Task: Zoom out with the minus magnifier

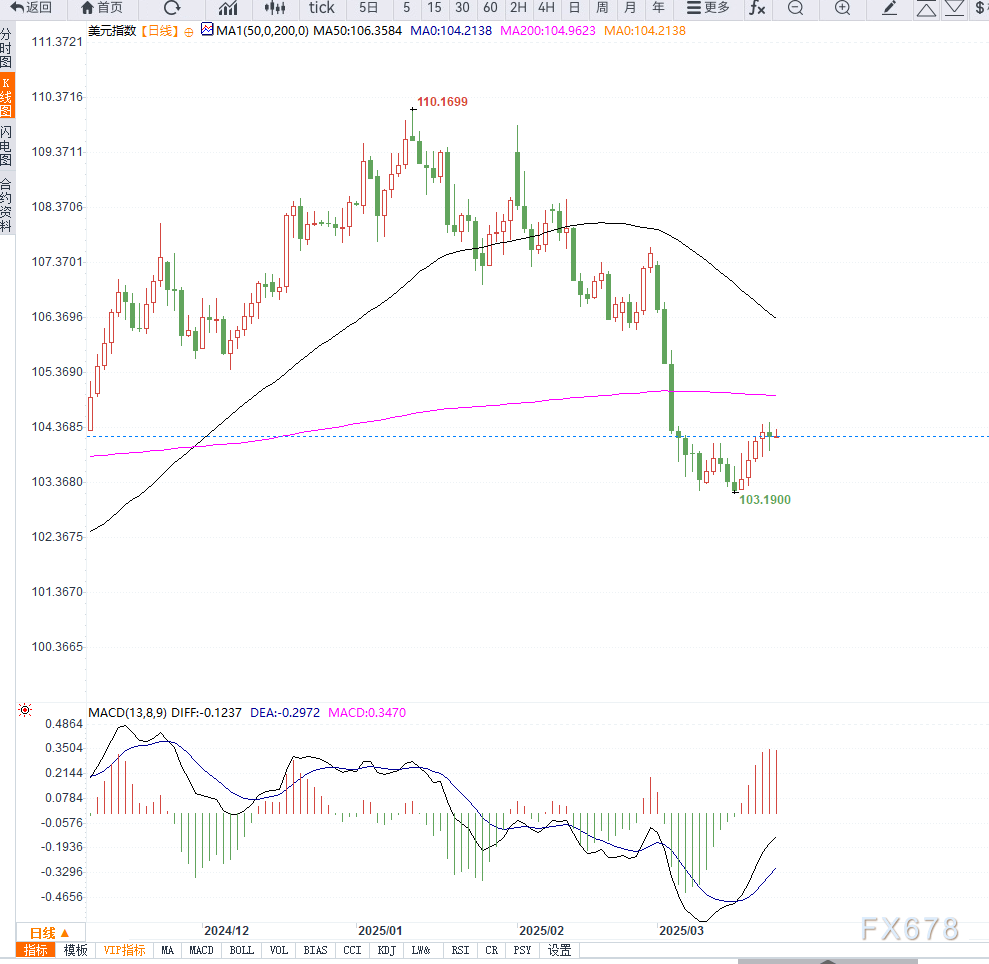Action: click(796, 8)
